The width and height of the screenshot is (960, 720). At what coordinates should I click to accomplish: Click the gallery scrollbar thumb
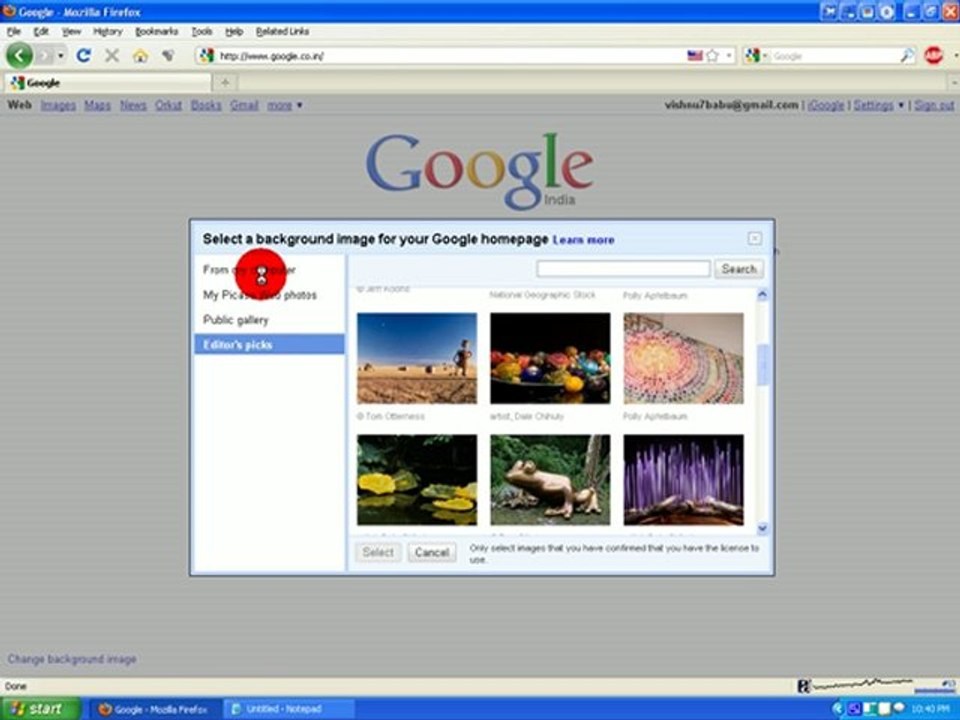762,366
